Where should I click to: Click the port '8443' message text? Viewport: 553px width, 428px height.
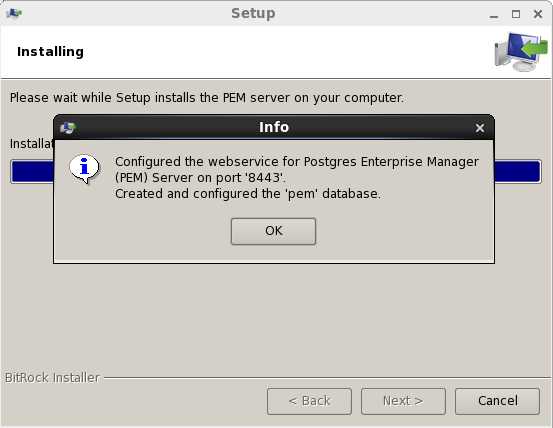297,170
